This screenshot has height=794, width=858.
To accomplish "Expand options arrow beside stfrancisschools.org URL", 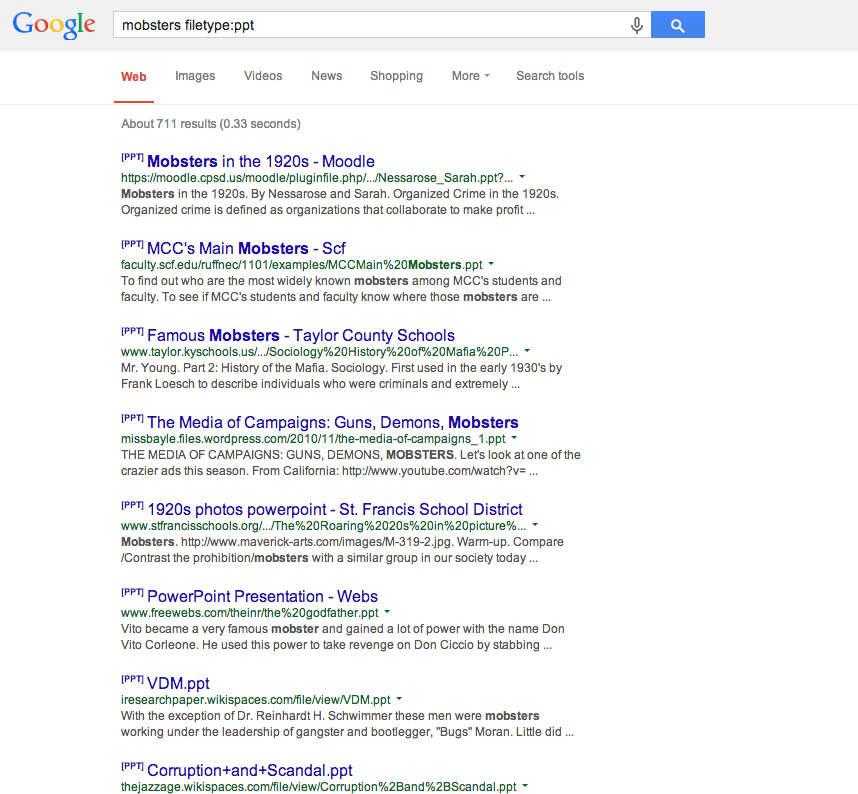I will (x=535, y=525).
